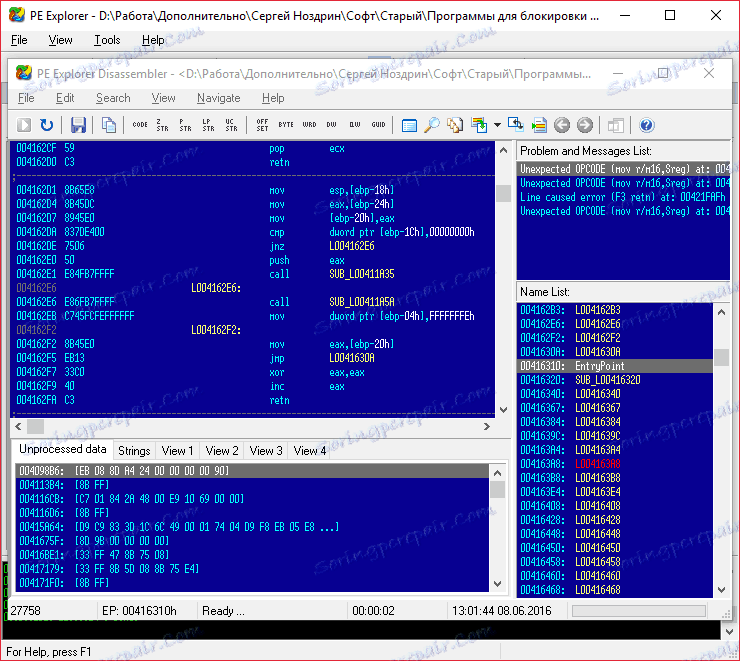Viewport: 740px width, 661px height.
Task: Open search with the magnifier icon
Action: [x=432, y=125]
